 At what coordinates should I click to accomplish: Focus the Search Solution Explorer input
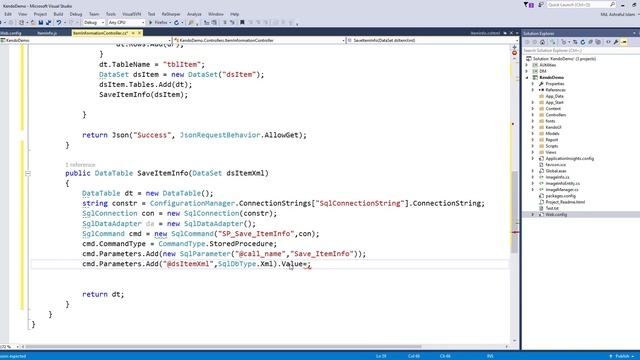pyautogui.click(x=580, y=51)
